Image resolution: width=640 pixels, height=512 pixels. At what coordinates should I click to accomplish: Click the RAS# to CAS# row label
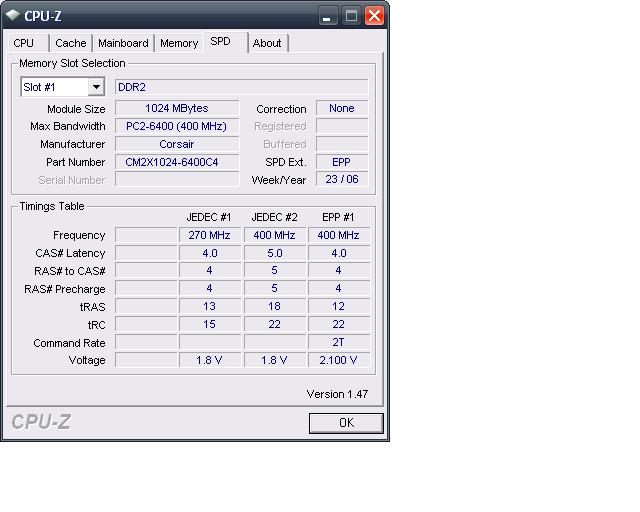pyautogui.click(x=70, y=271)
